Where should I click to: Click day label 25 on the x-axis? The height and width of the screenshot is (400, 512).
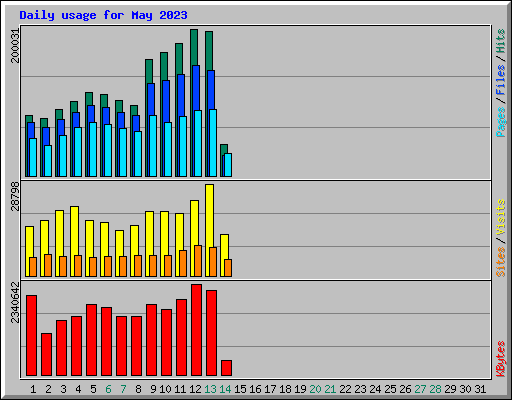pyautogui.click(x=390, y=389)
